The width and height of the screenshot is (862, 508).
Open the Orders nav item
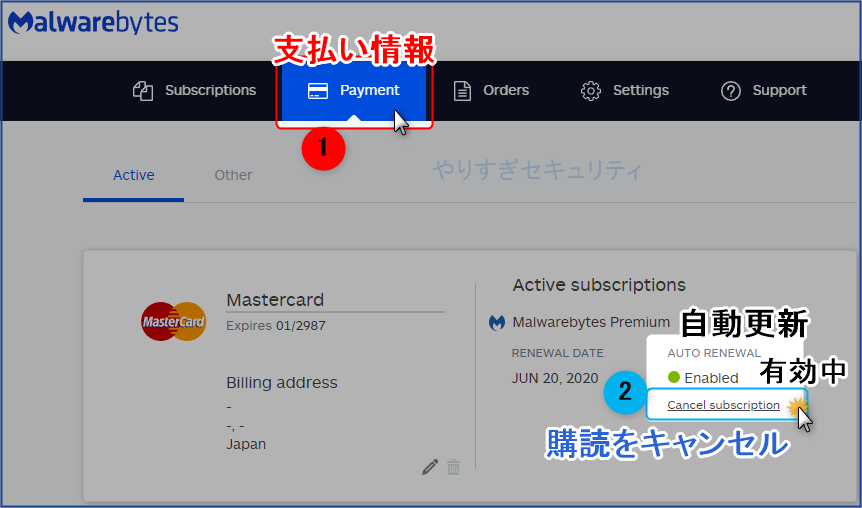491,90
